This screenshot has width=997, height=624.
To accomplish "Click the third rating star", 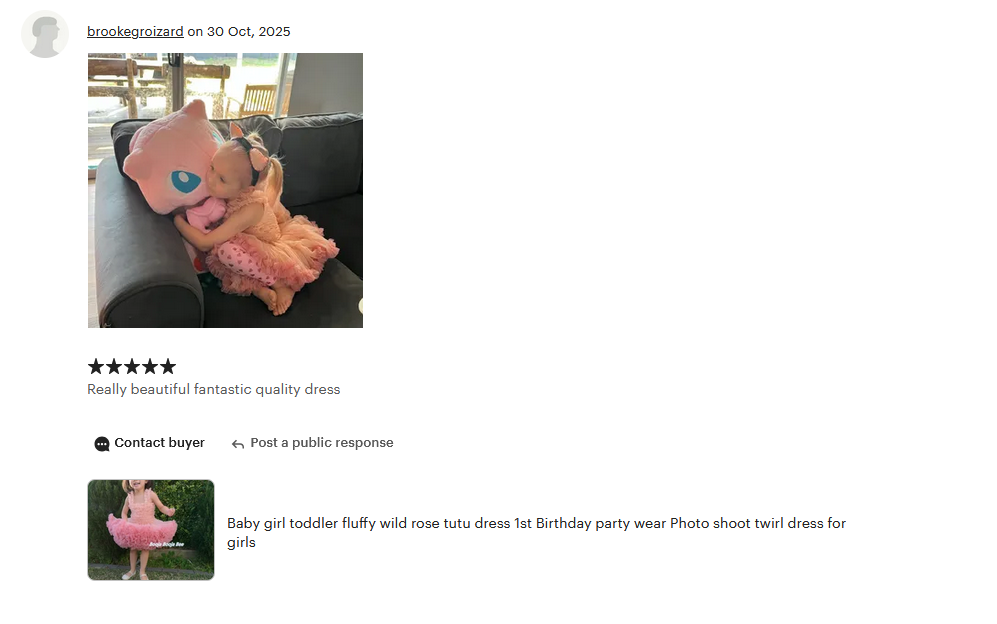I will 132,366.
